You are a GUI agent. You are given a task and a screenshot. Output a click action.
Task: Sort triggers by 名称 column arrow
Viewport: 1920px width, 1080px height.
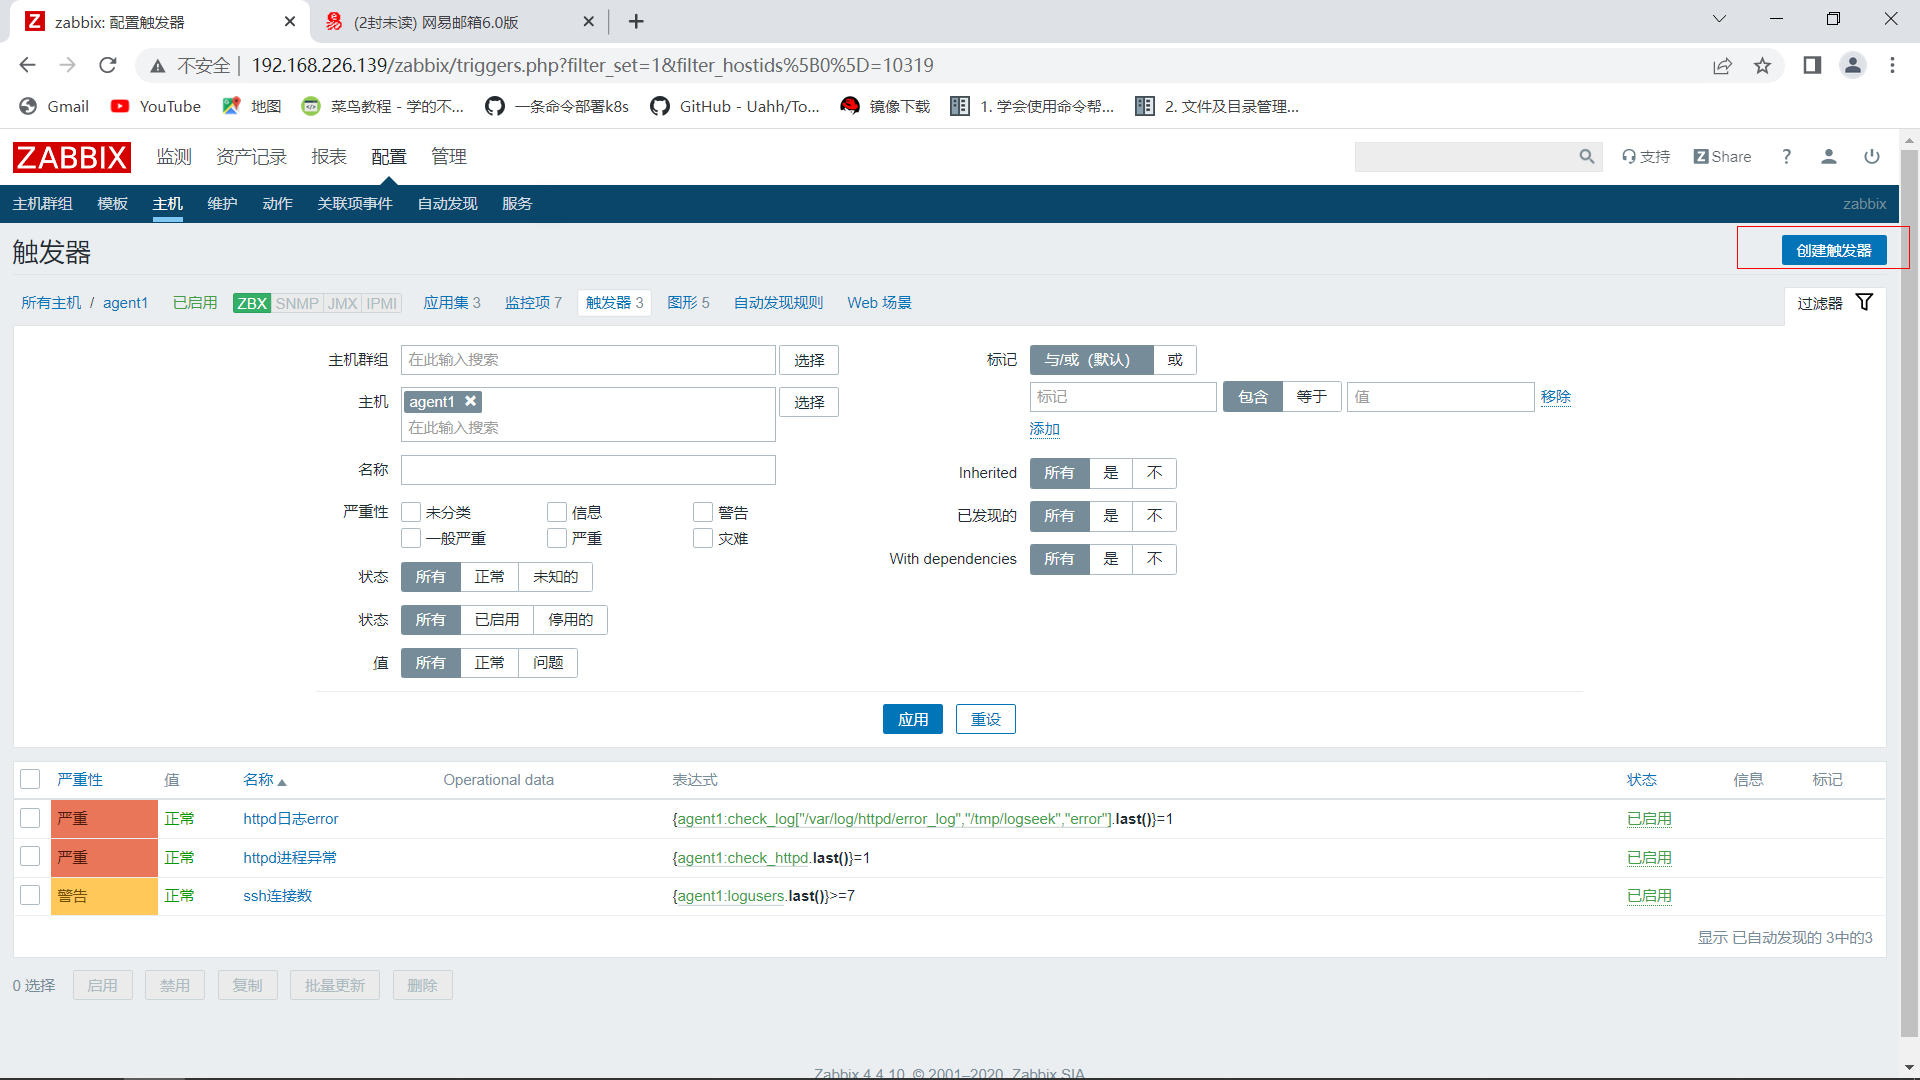(x=282, y=781)
